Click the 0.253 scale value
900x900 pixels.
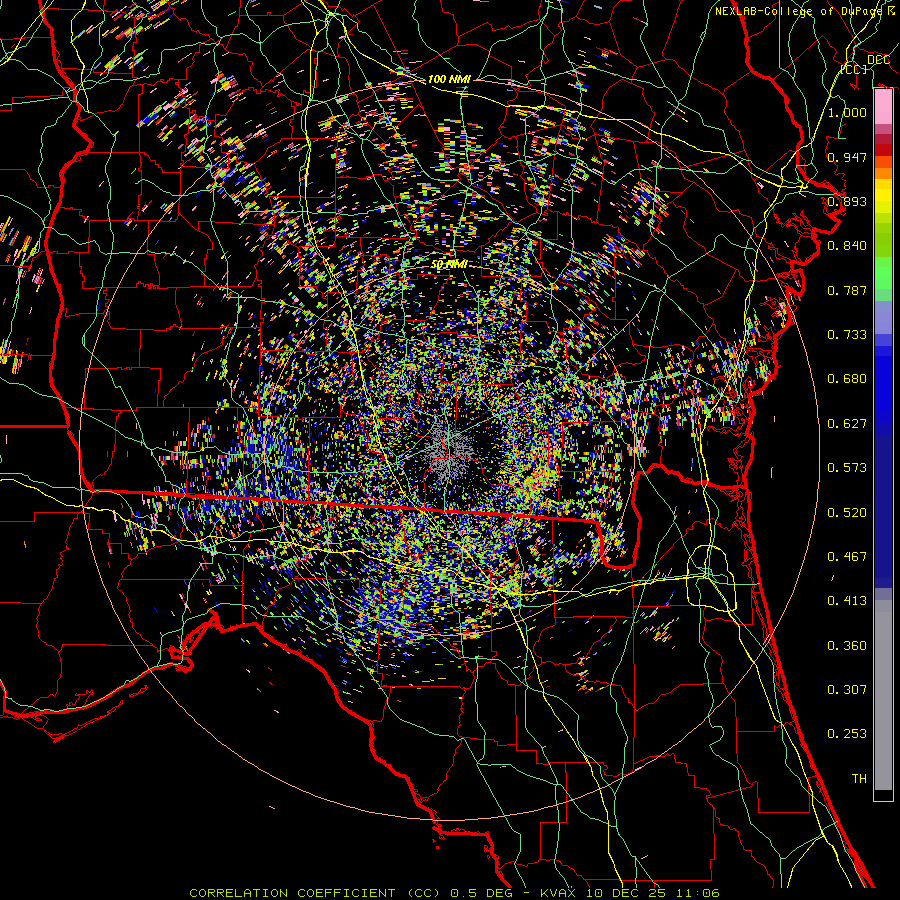[847, 734]
